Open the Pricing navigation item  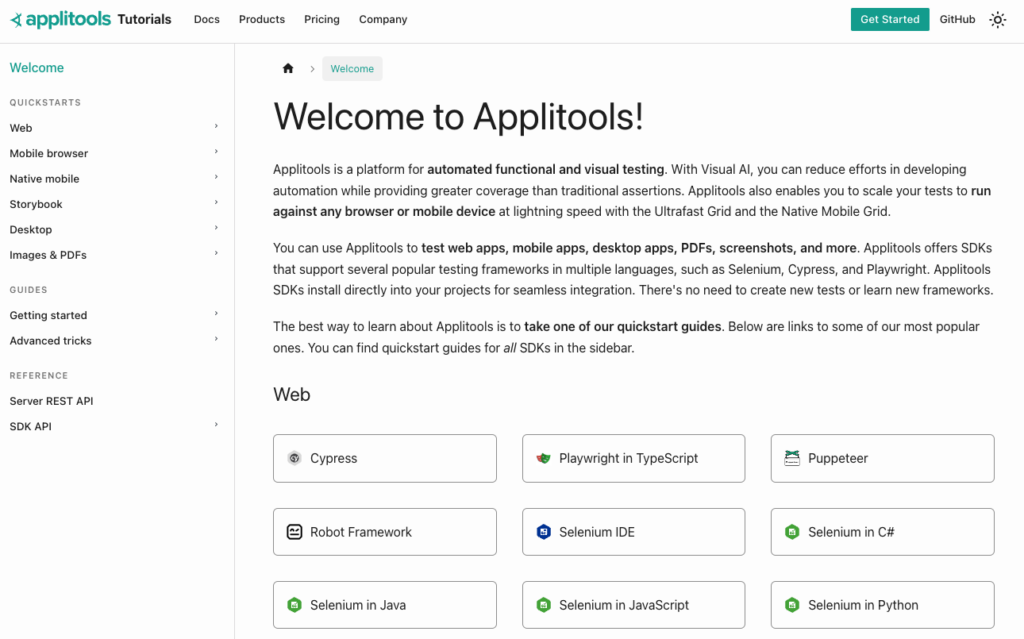(321, 19)
